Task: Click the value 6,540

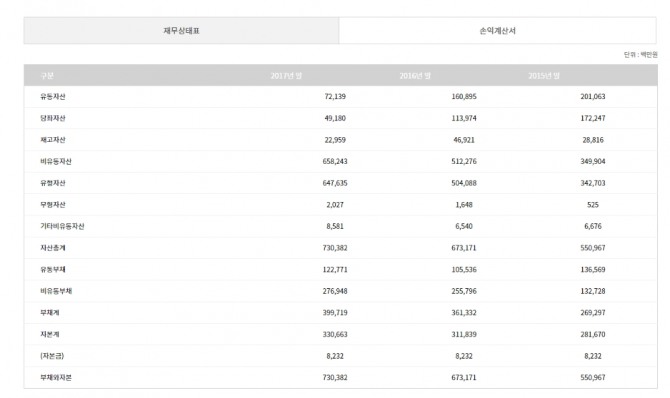Action: (x=464, y=226)
